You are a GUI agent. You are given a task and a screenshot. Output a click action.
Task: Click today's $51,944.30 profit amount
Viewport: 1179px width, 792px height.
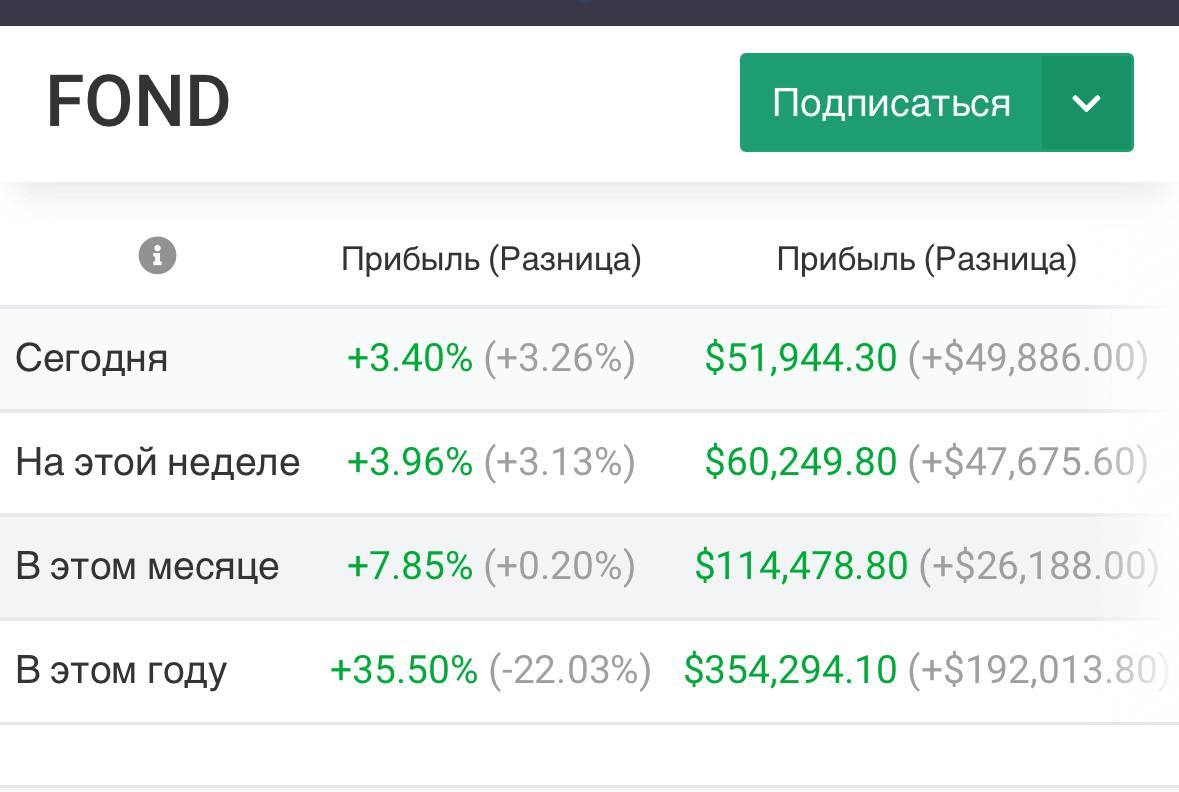(x=801, y=357)
